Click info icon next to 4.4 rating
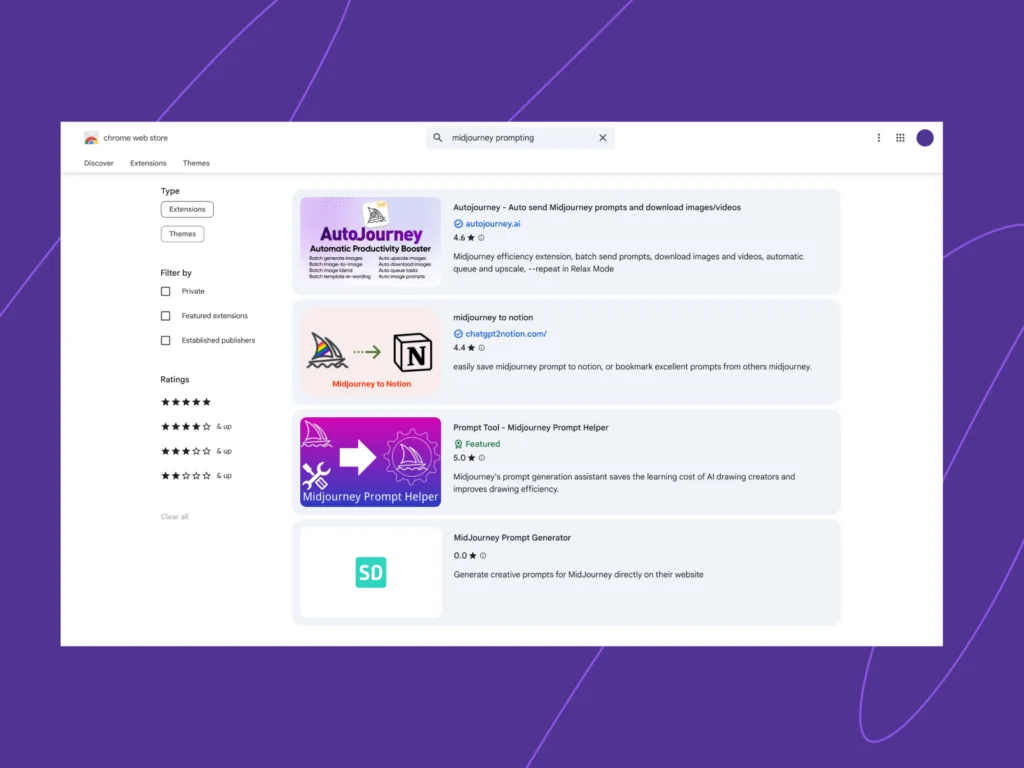Viewport: 1024px width, 768px height. pyautogui.click(x=481, y=348)
